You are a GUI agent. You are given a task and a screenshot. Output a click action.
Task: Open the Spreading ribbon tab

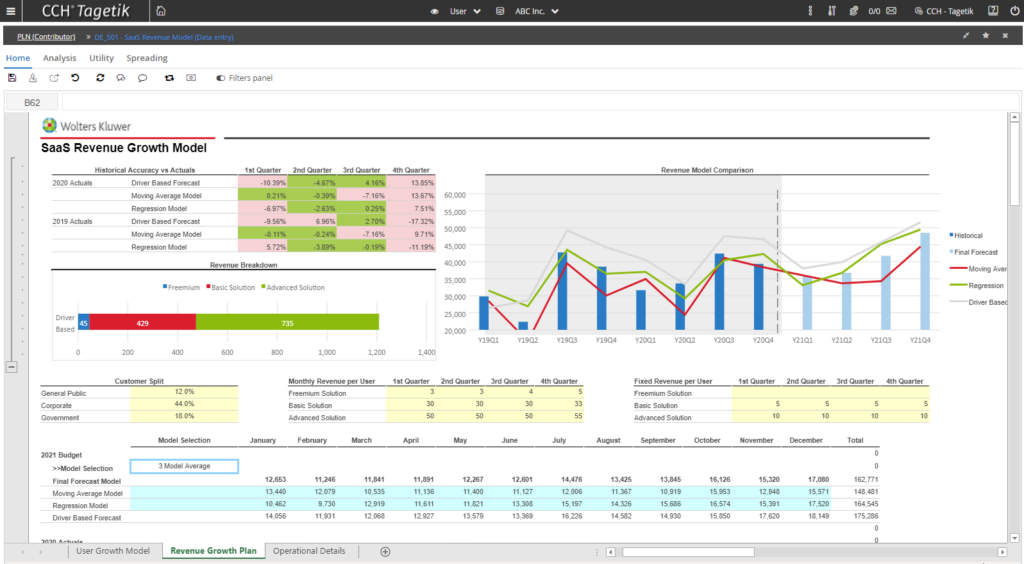tap(147, 58)
